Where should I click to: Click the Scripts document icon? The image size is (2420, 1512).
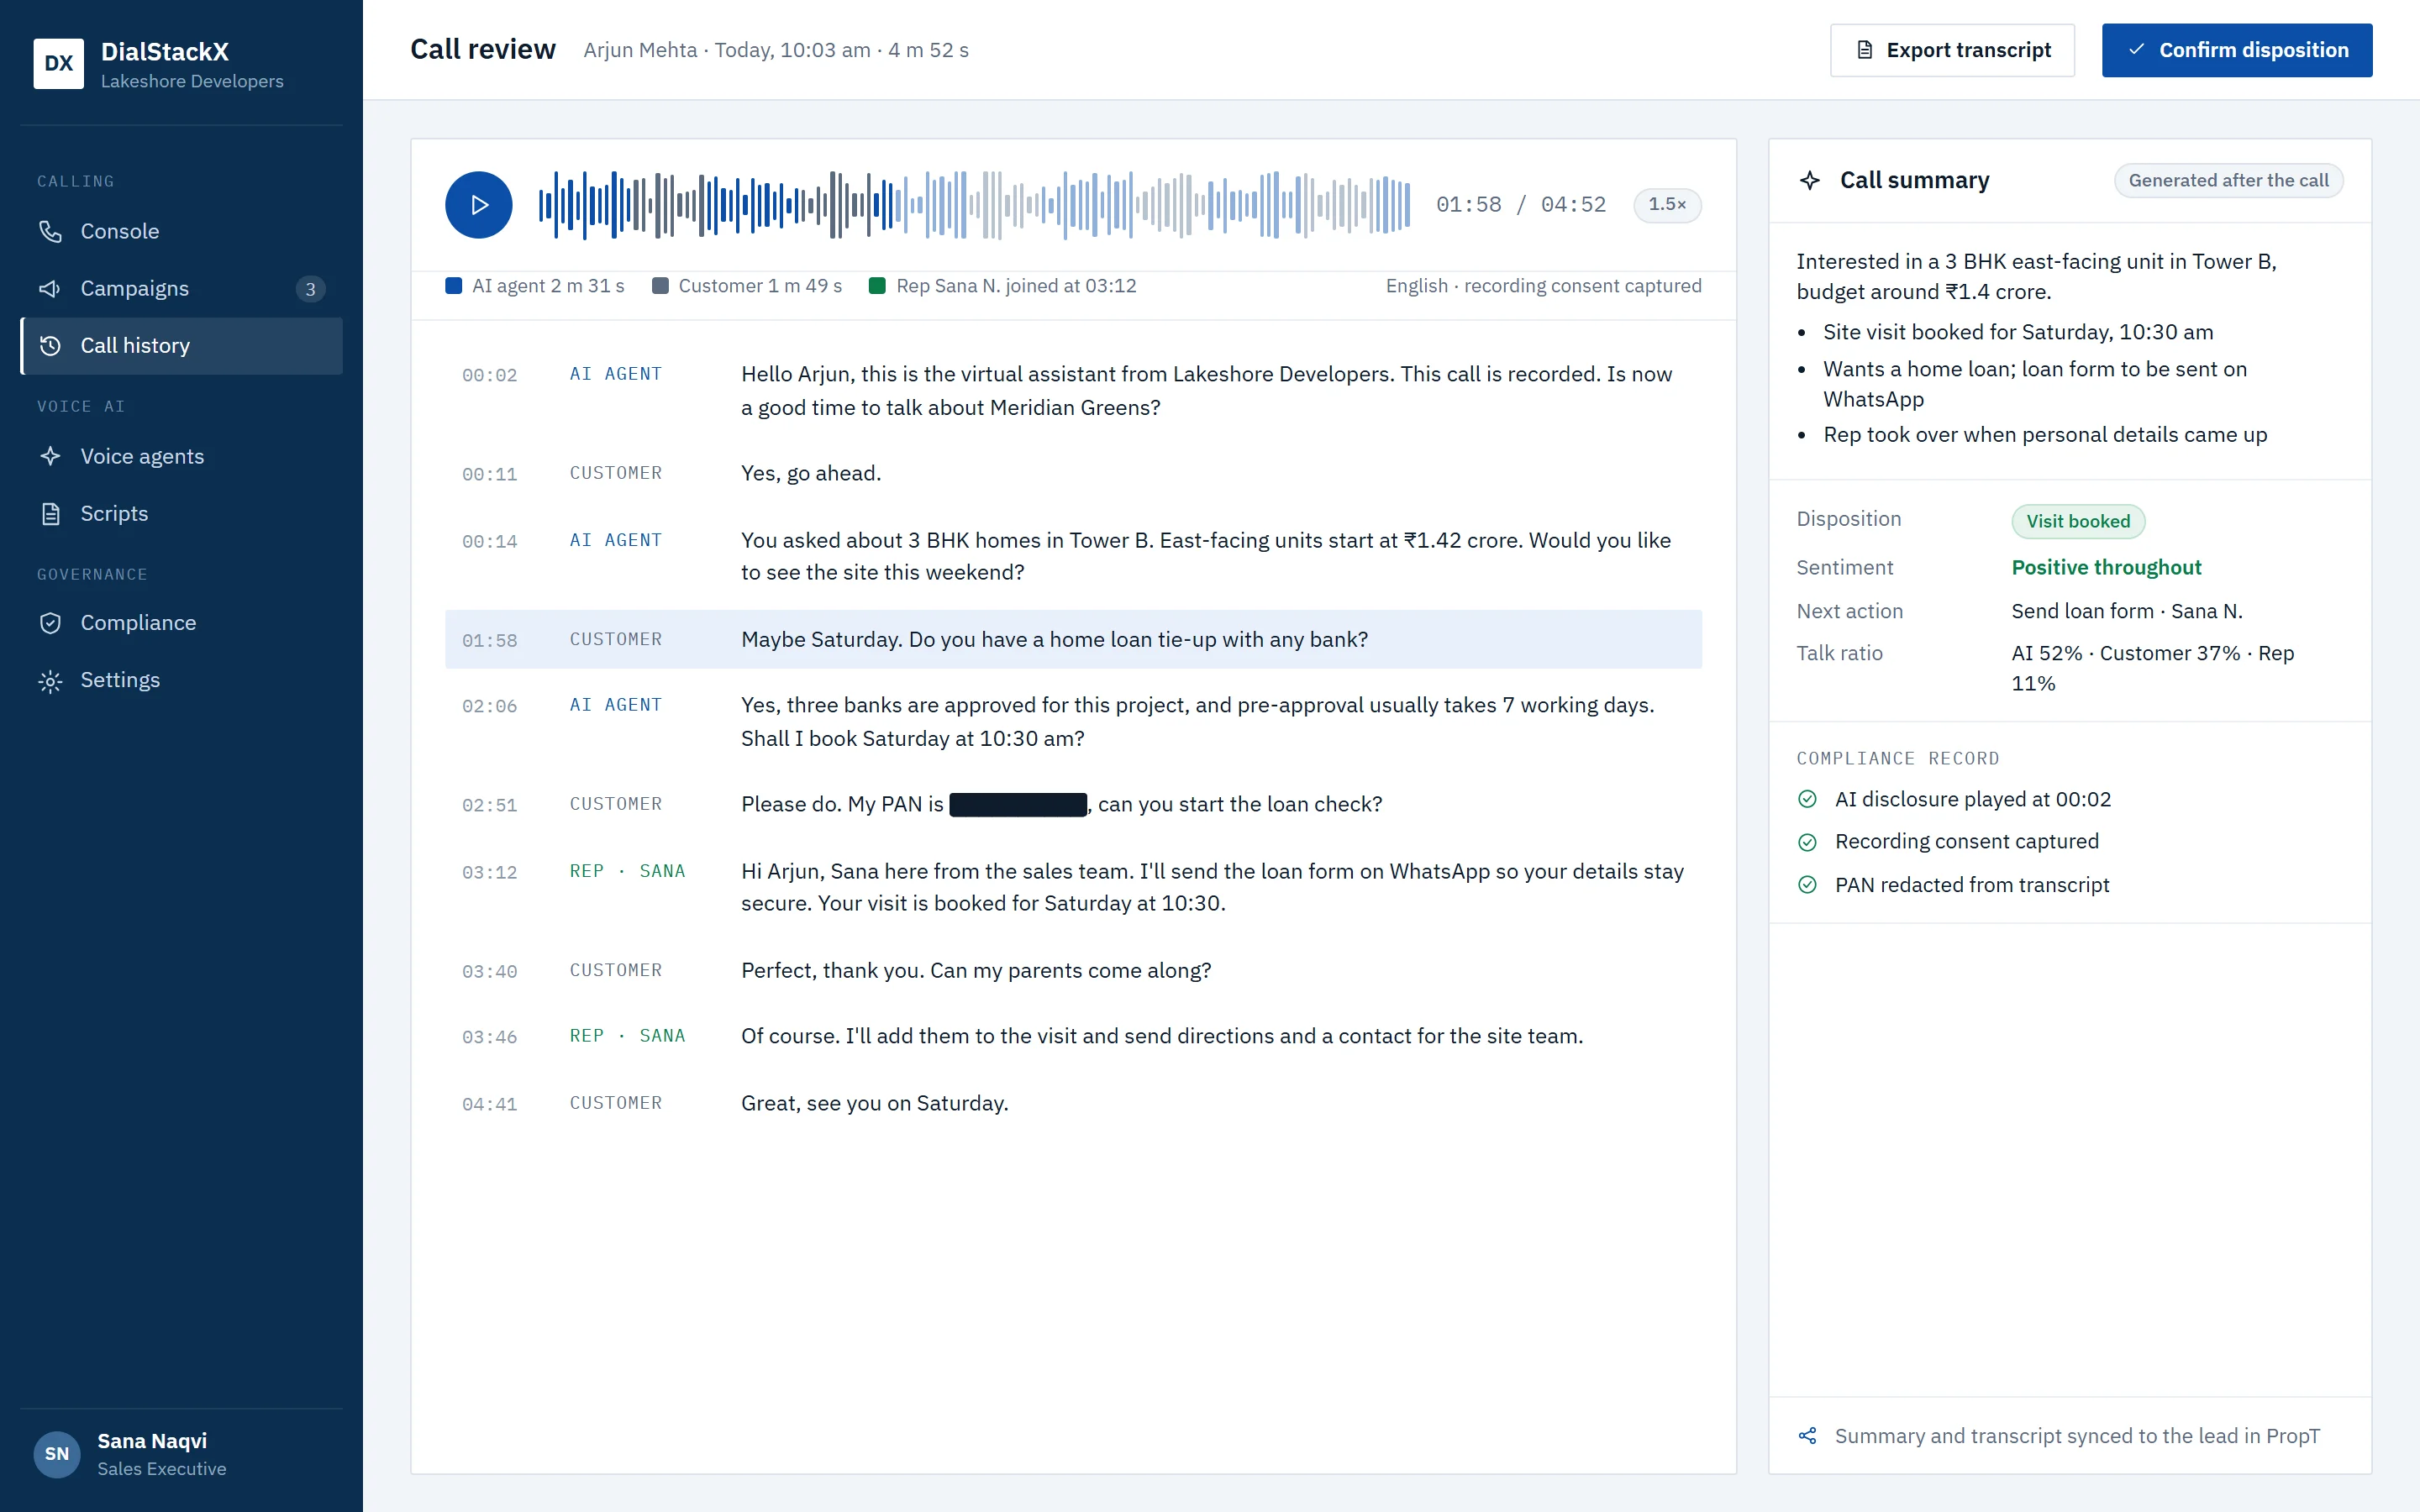point(50,513)
